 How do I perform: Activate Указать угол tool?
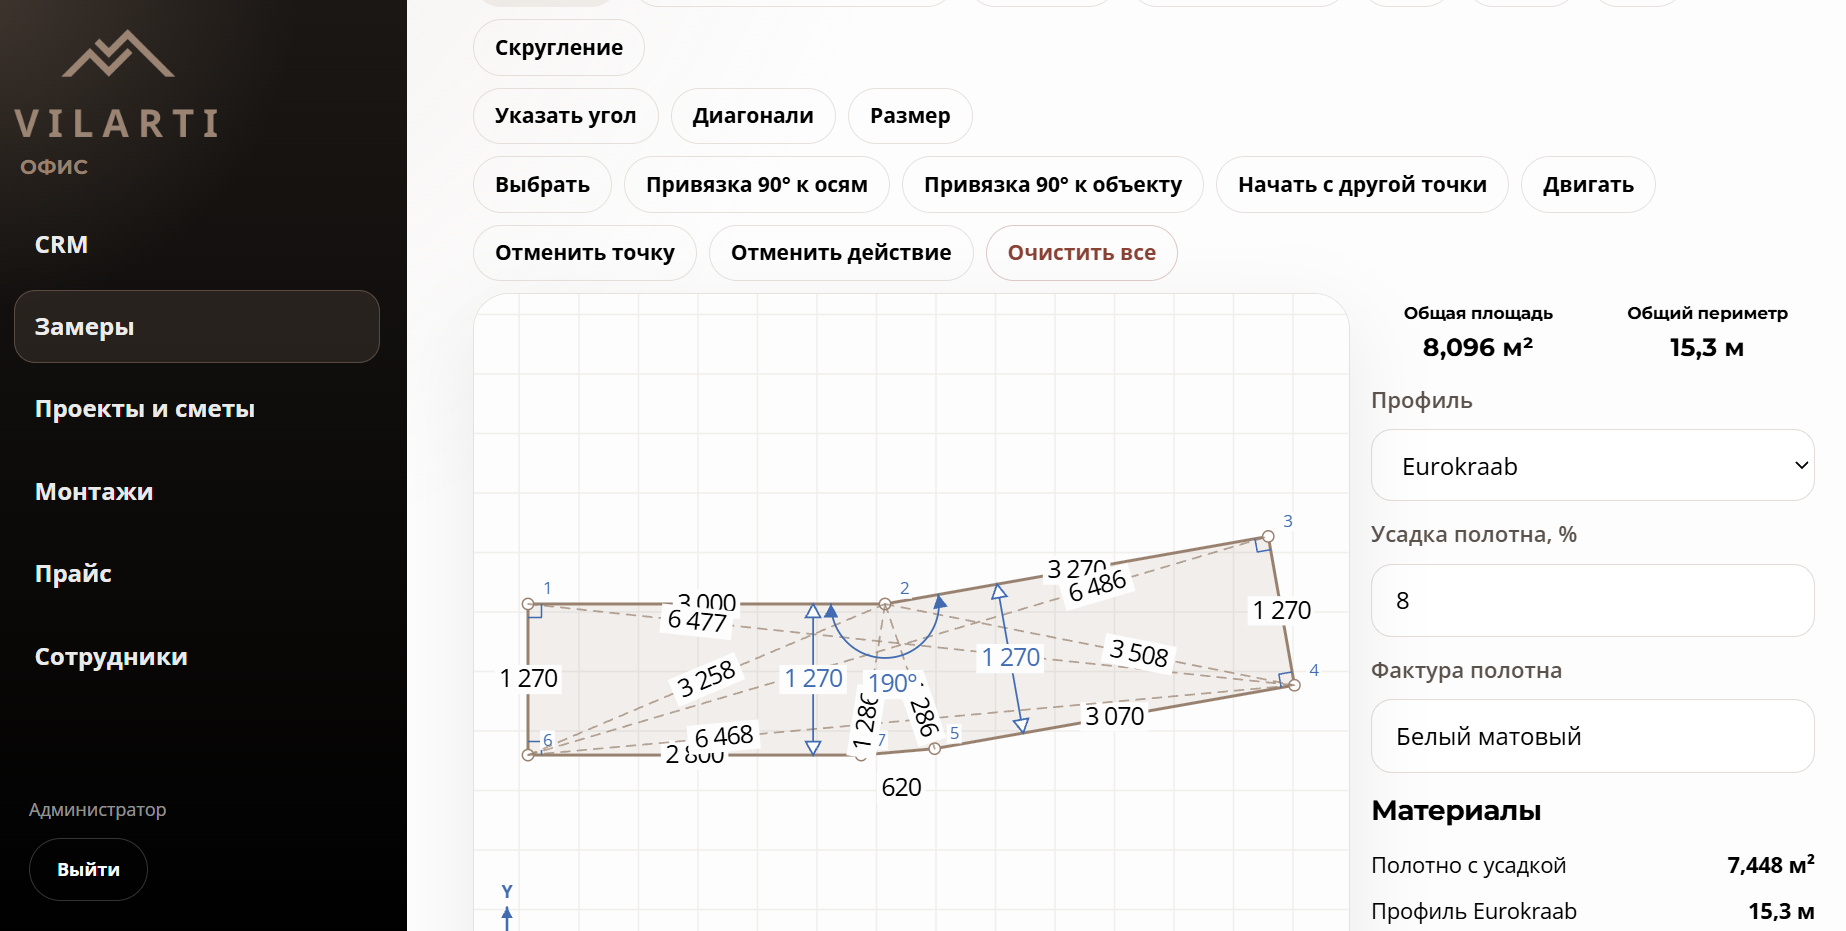(x=566, y=116)
